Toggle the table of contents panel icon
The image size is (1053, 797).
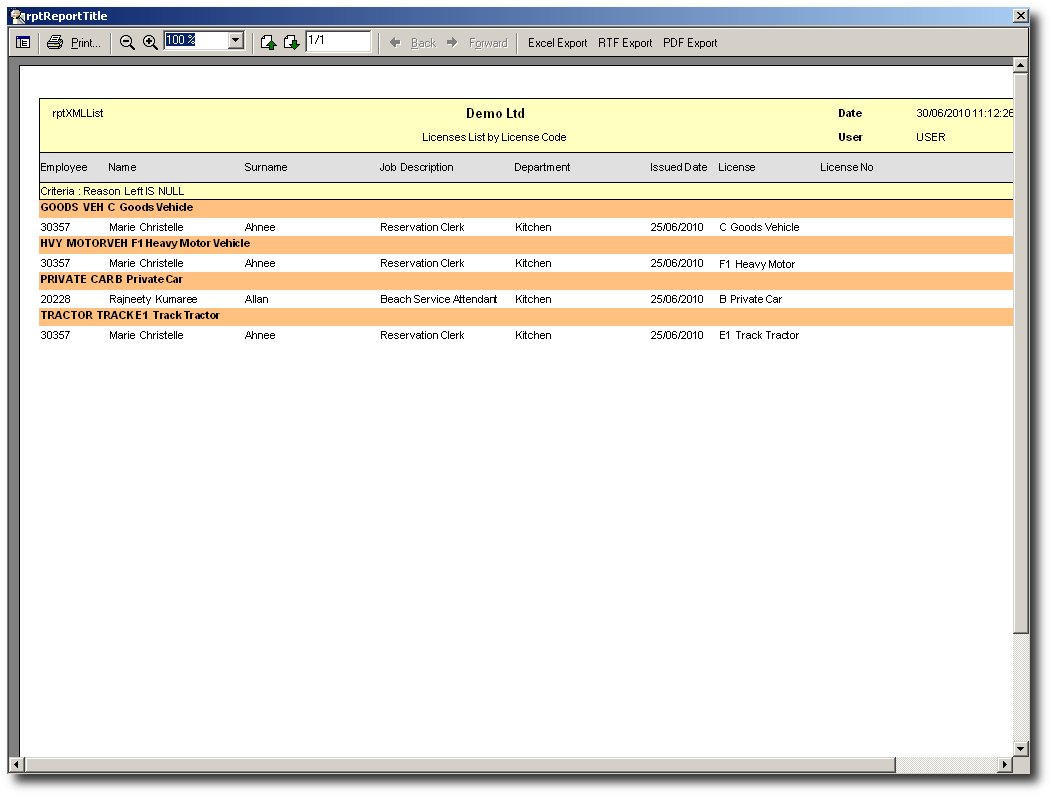click(x=23, y=43)
